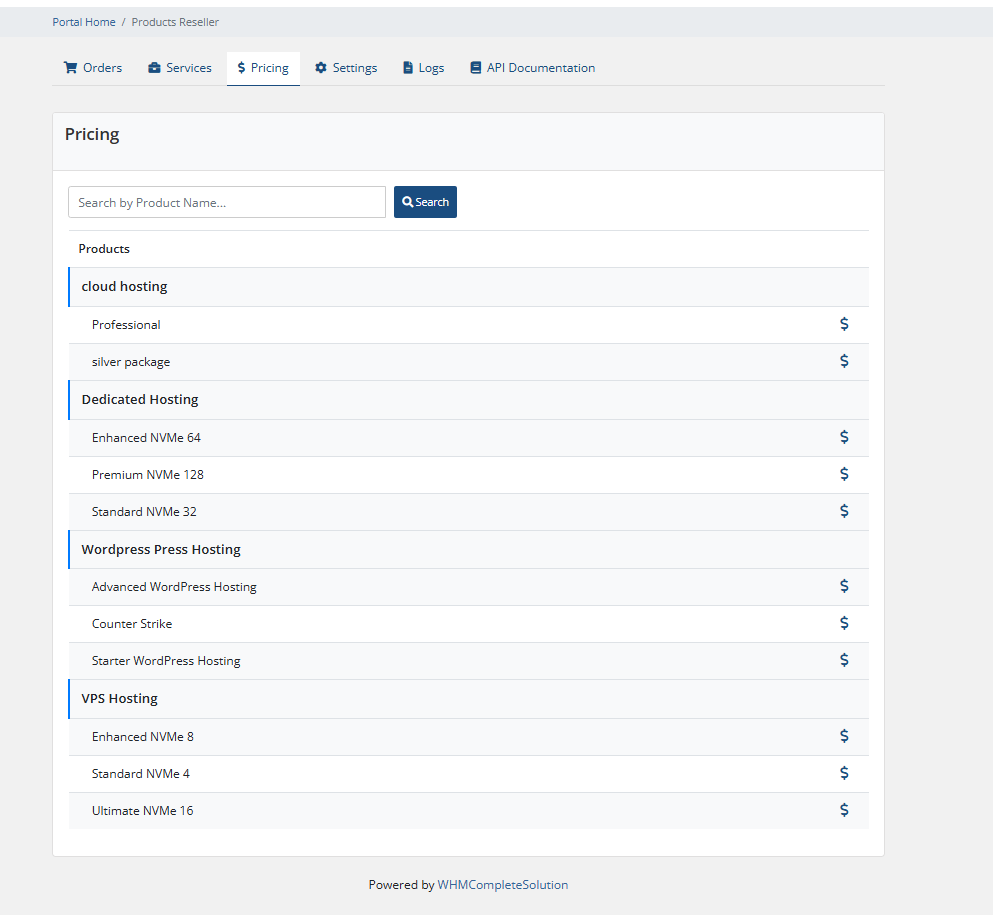Collapse the Dedicated Hosting group header
993x915 pixels.
139,399
